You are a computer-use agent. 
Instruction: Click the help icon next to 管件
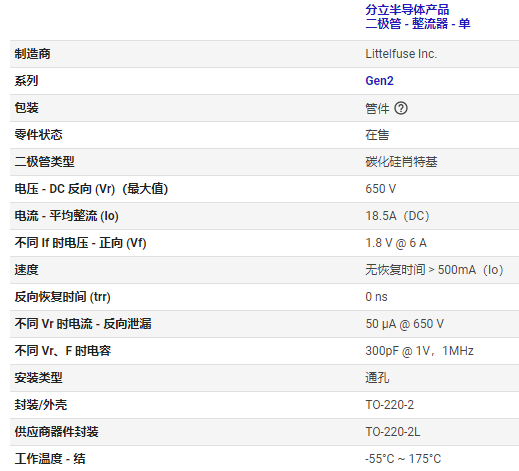click(x=401, y=108)
